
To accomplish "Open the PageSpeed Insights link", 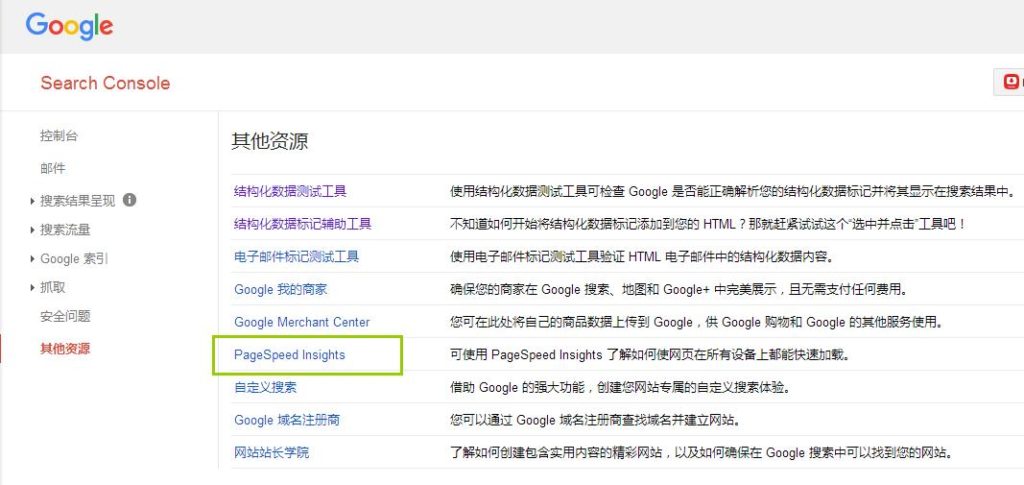I will click(289, 354).
